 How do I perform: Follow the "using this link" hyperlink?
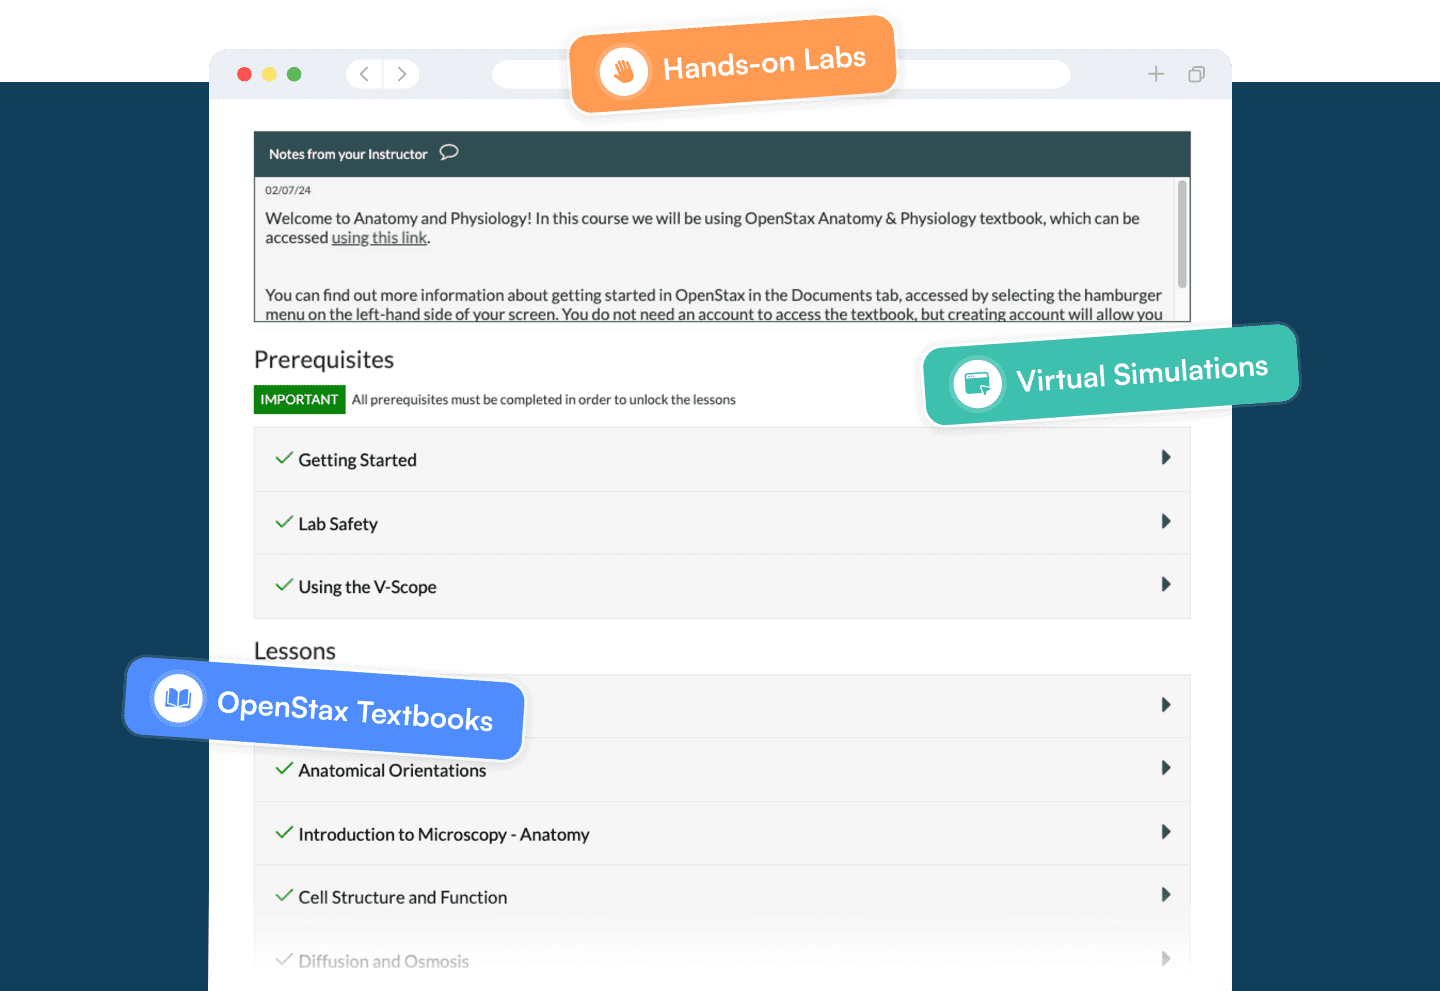point(380,238)
